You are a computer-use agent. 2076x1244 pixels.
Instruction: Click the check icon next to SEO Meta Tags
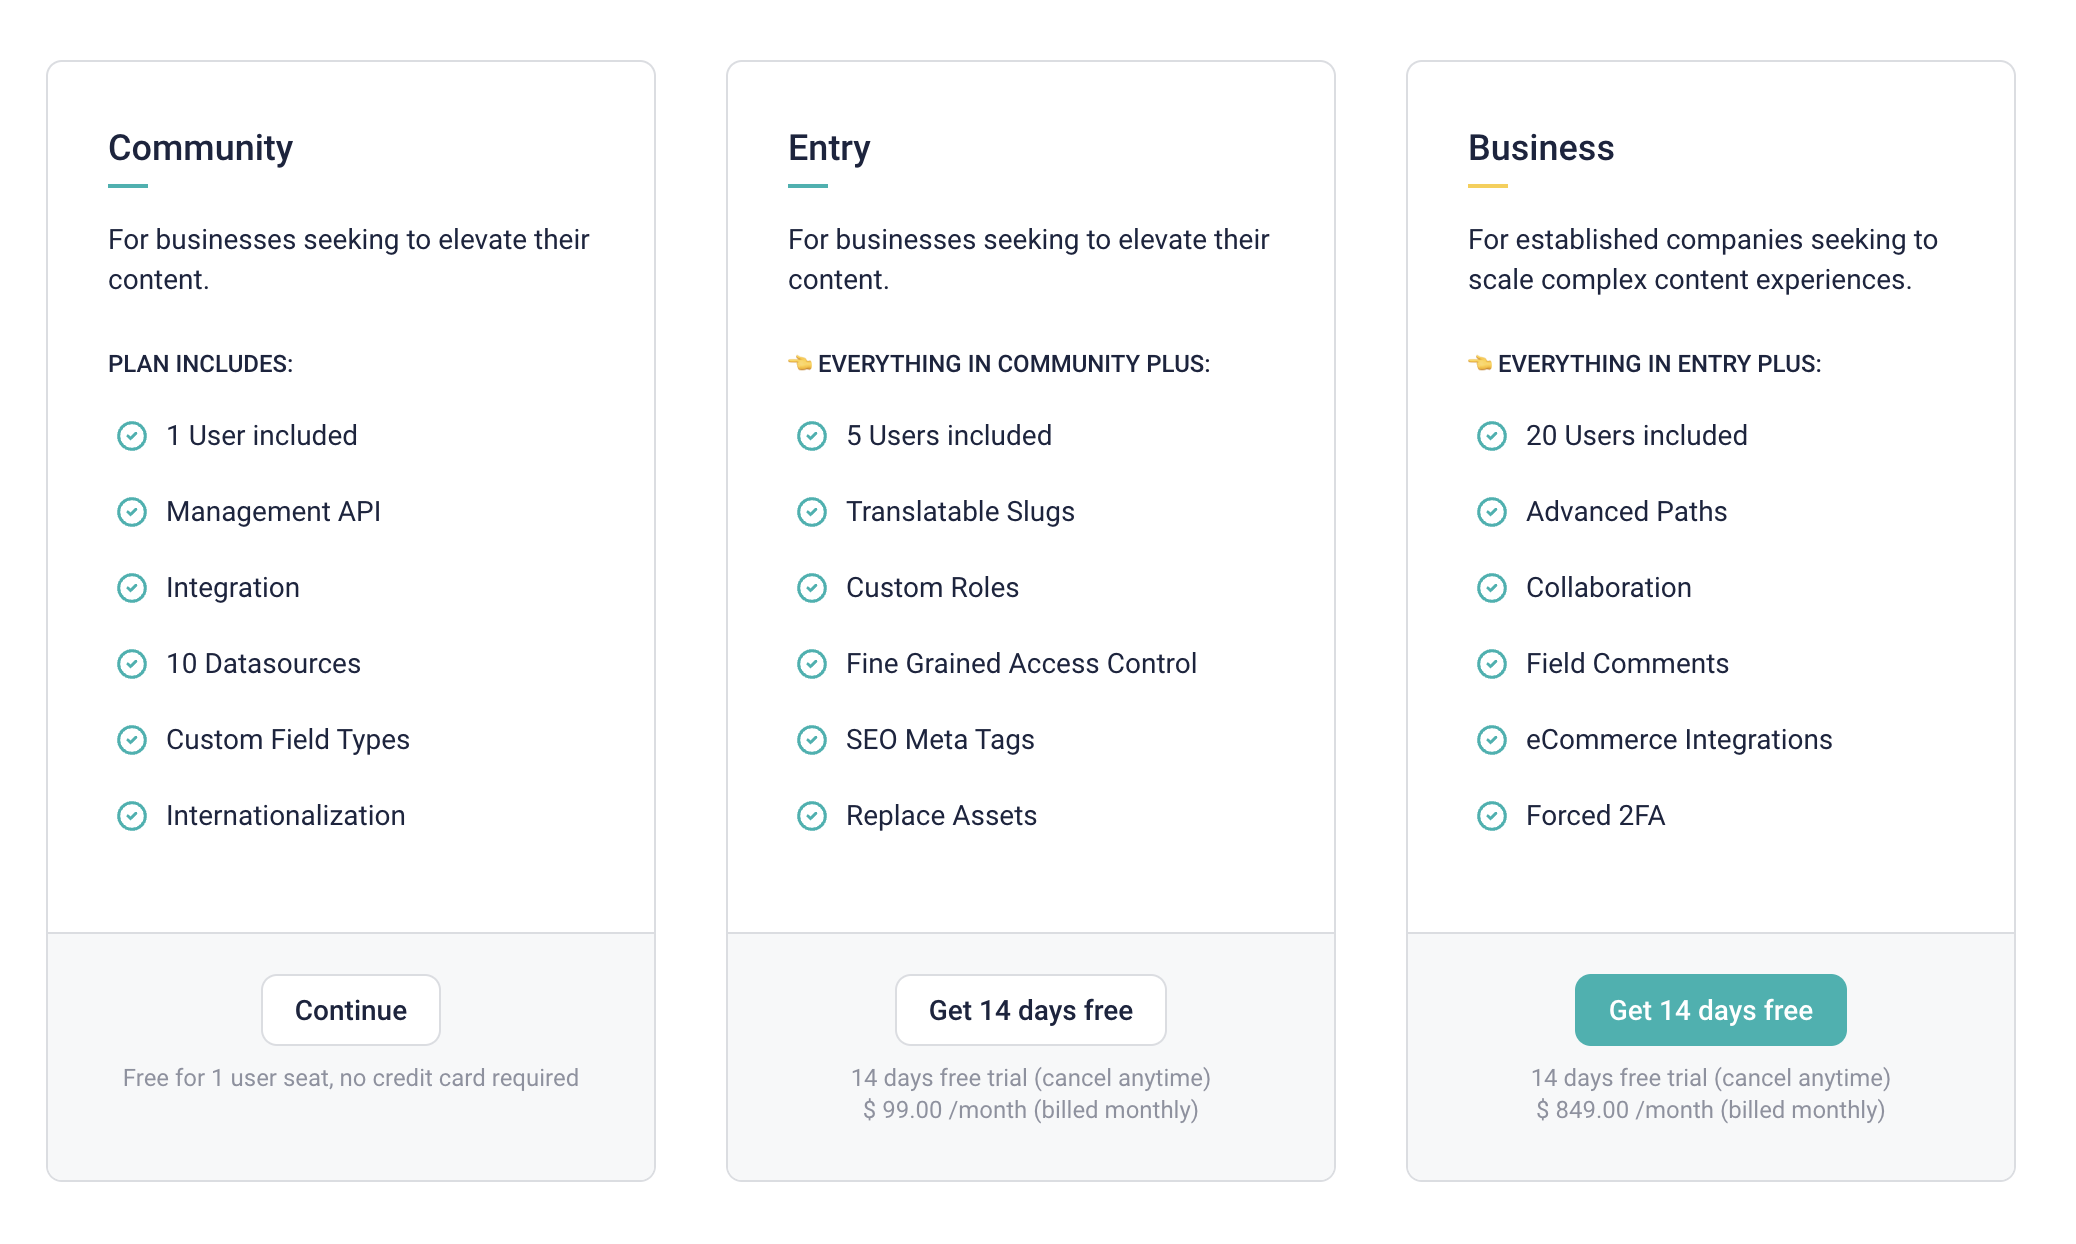[812, 740]
